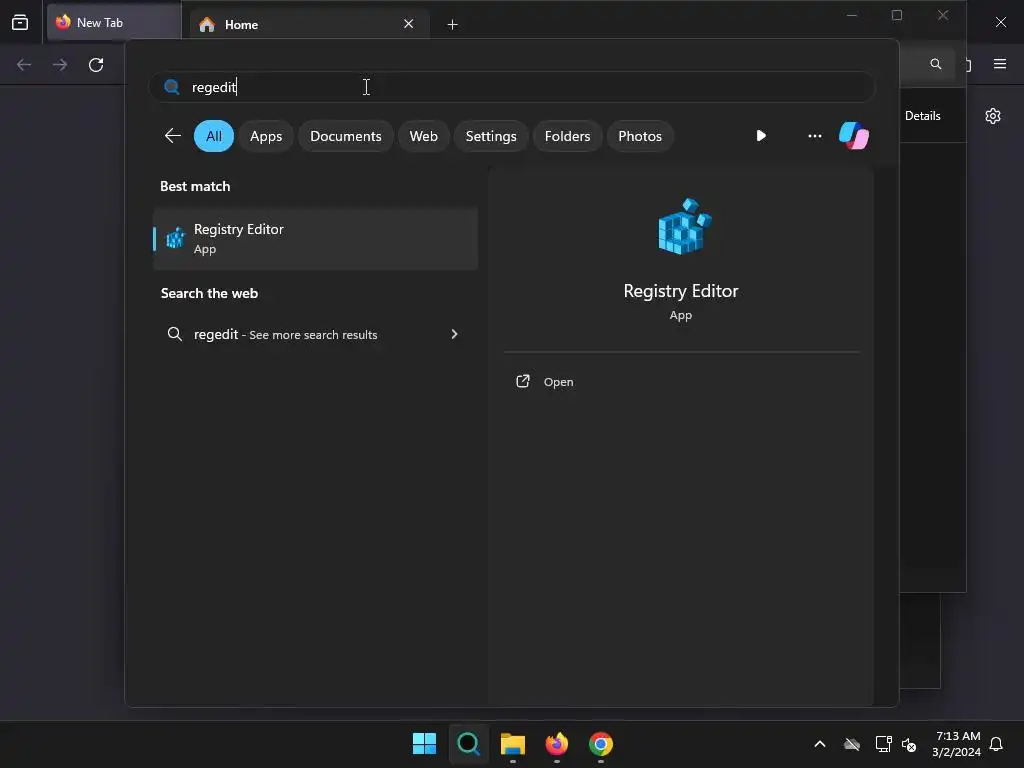Open the settings gear in the background window
This screenshot has width=1024, height=768.
[x=993, y=116]
